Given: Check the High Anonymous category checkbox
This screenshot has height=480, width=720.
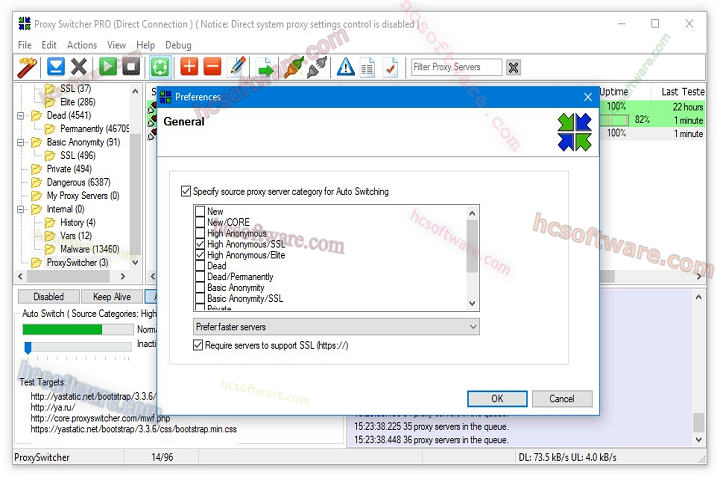Looking at the screenshot, I should [x=200, y=233].
